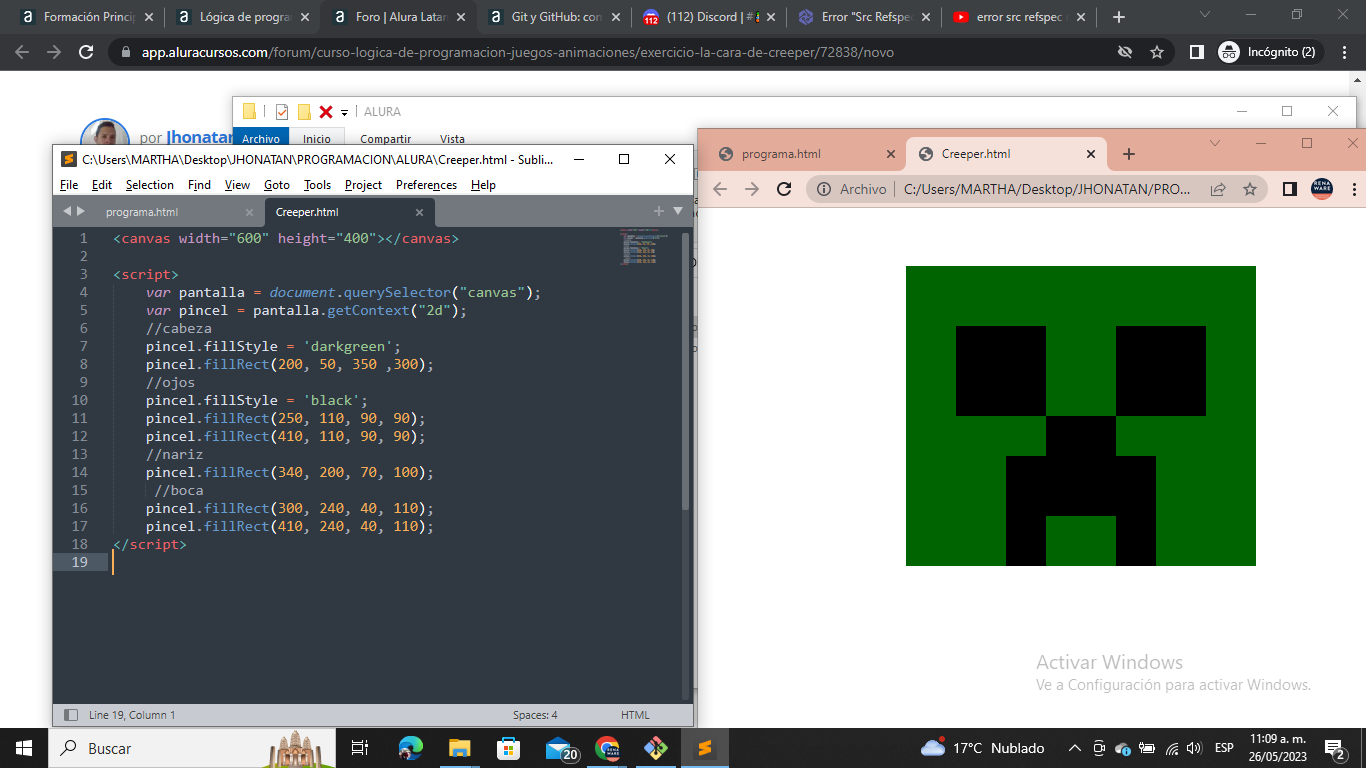Viewport: 1366px width, 768px height.
Task: Open the Tools menu in Sublime Text
Action: coord(317,185)
